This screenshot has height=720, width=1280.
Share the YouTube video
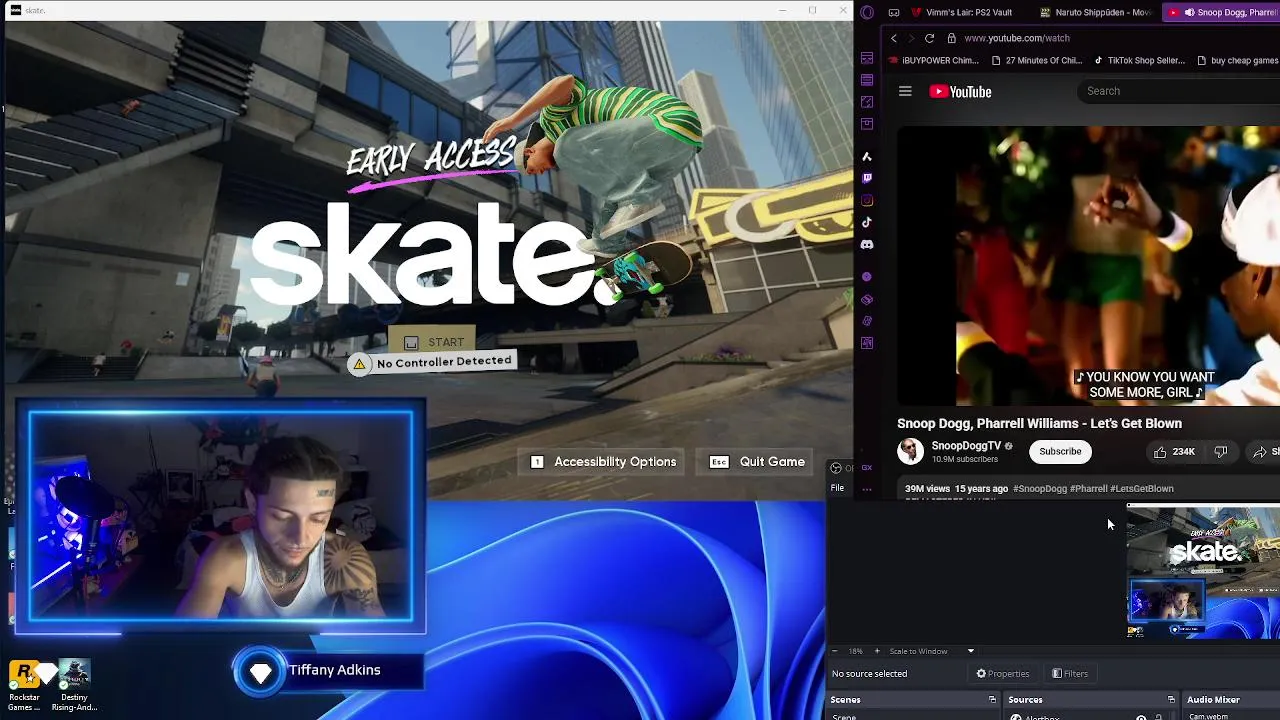(1265, 452)
